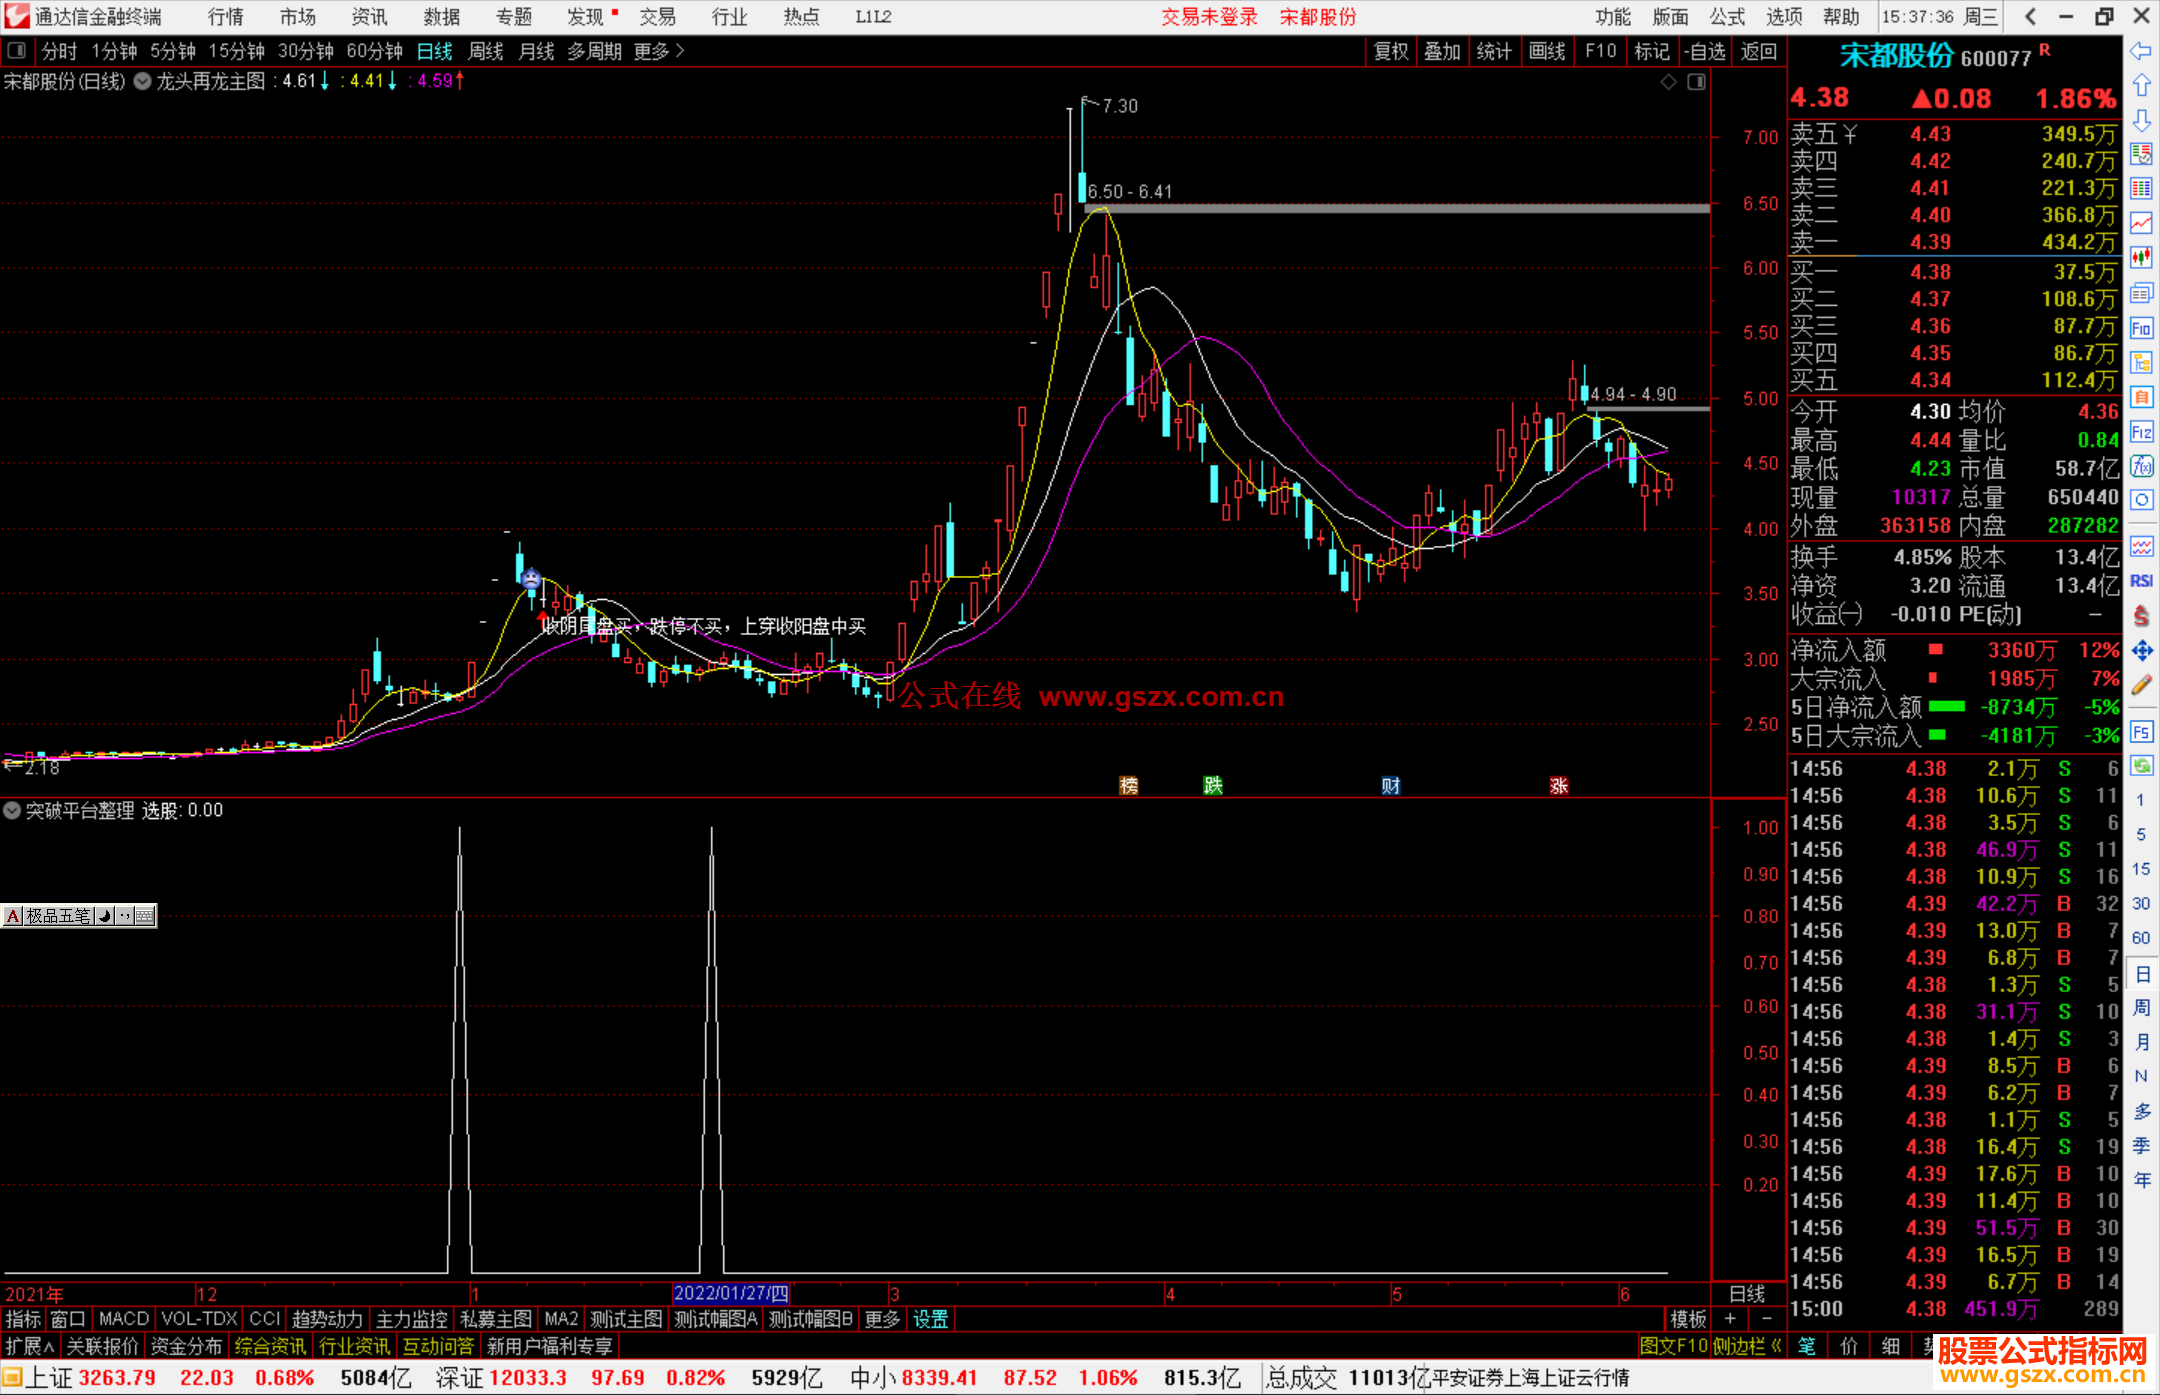The width and height of the screenshot is (2160, 1395).
Task: Click the chart layout icon near top-right of chart
Action: (1697, 82)
